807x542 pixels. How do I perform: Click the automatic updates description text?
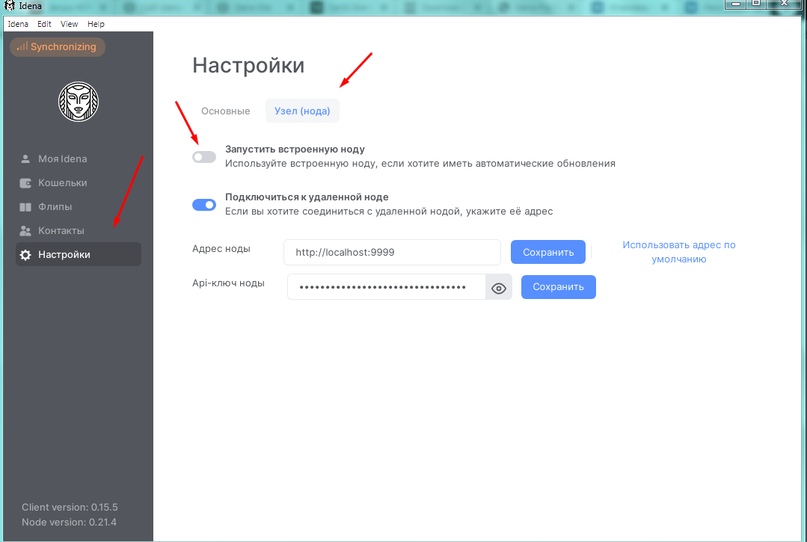tap(420, 164)
